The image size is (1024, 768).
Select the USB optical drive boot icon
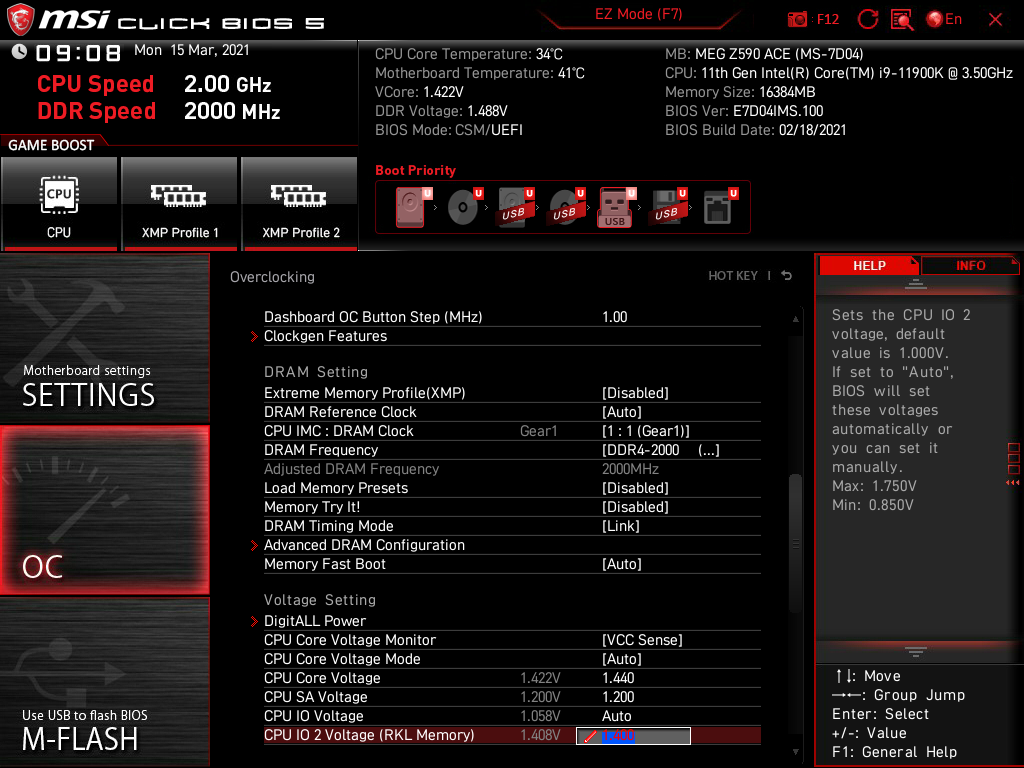pyautogui.click(x=567, y=207)
